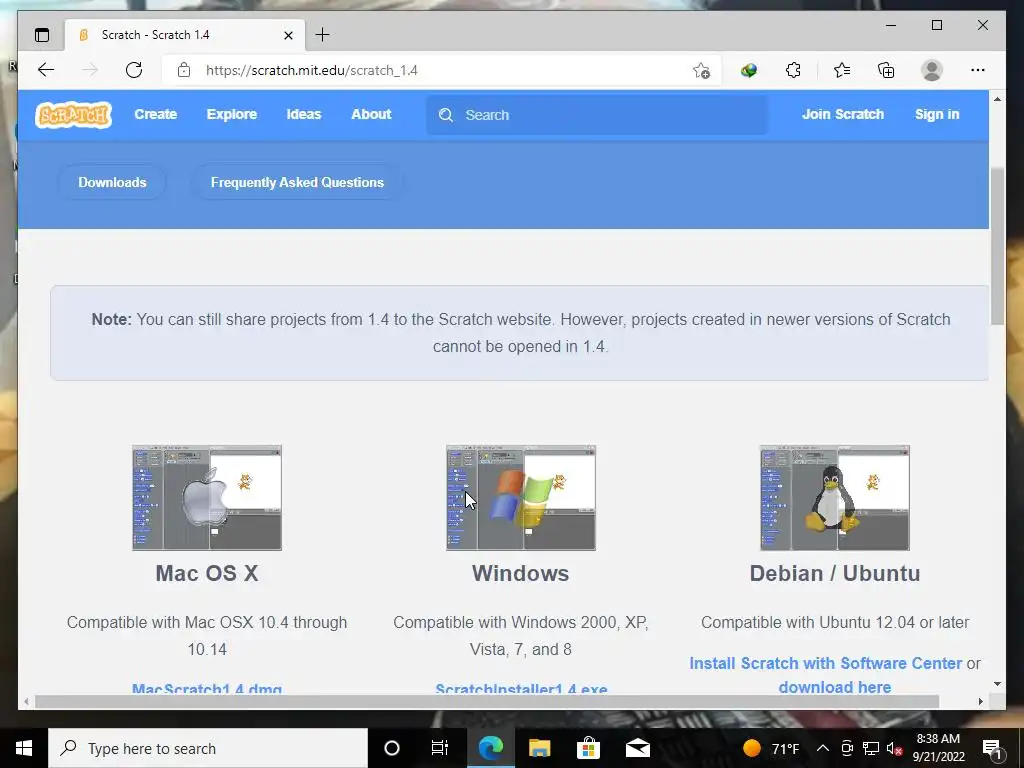Click the vertical scrollbar thumb

(x=997, y=246)
